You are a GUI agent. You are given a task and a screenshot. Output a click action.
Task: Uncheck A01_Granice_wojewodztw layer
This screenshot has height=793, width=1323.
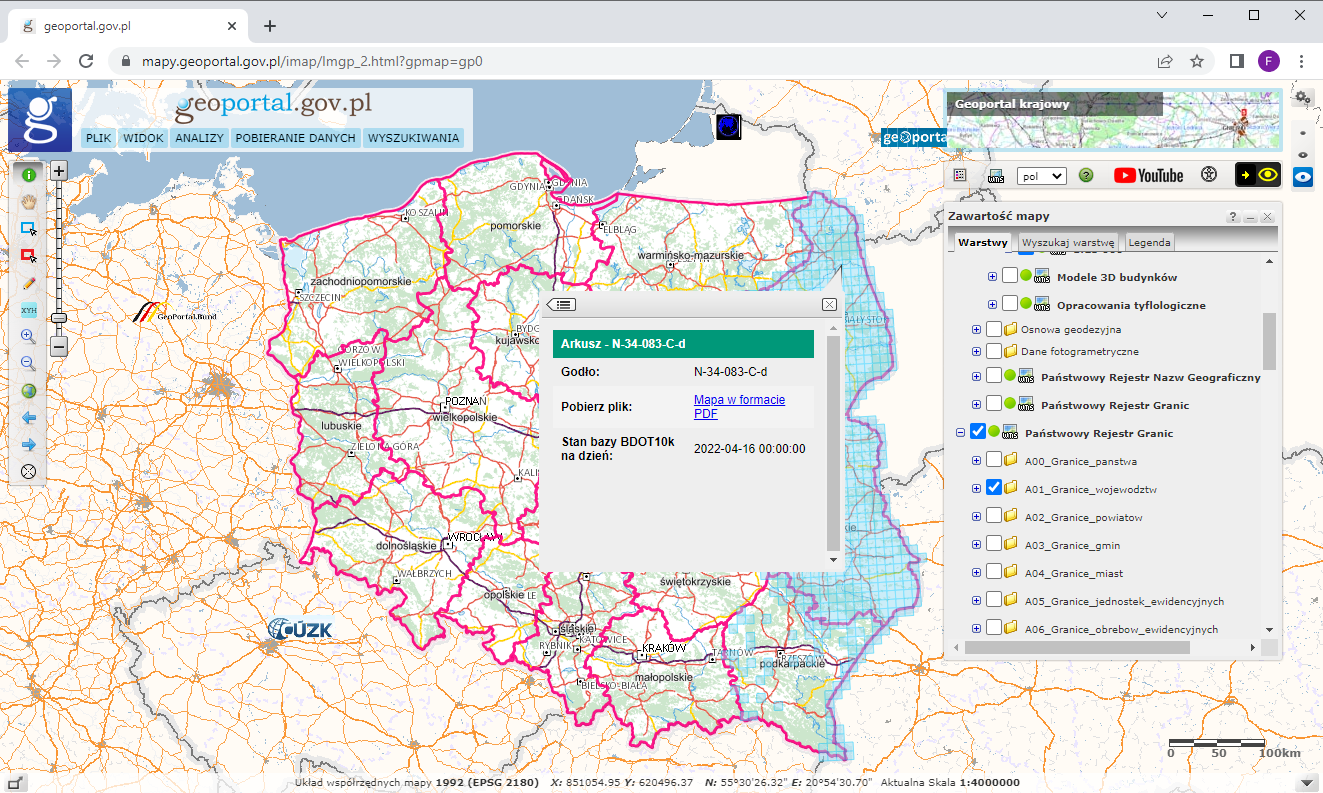(x=994, y=489)
